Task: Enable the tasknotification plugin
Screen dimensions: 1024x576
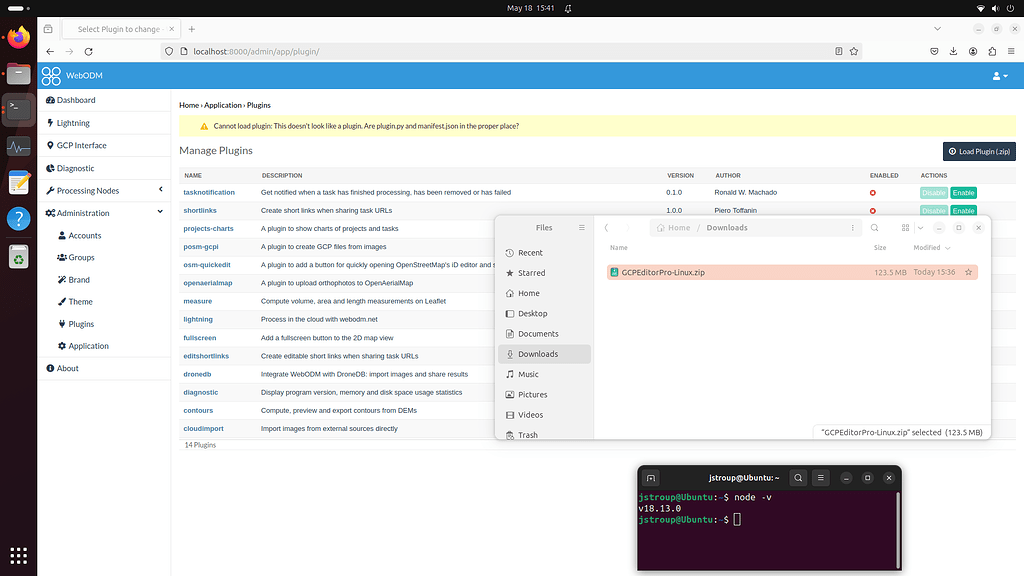Action: pos(963,193)
